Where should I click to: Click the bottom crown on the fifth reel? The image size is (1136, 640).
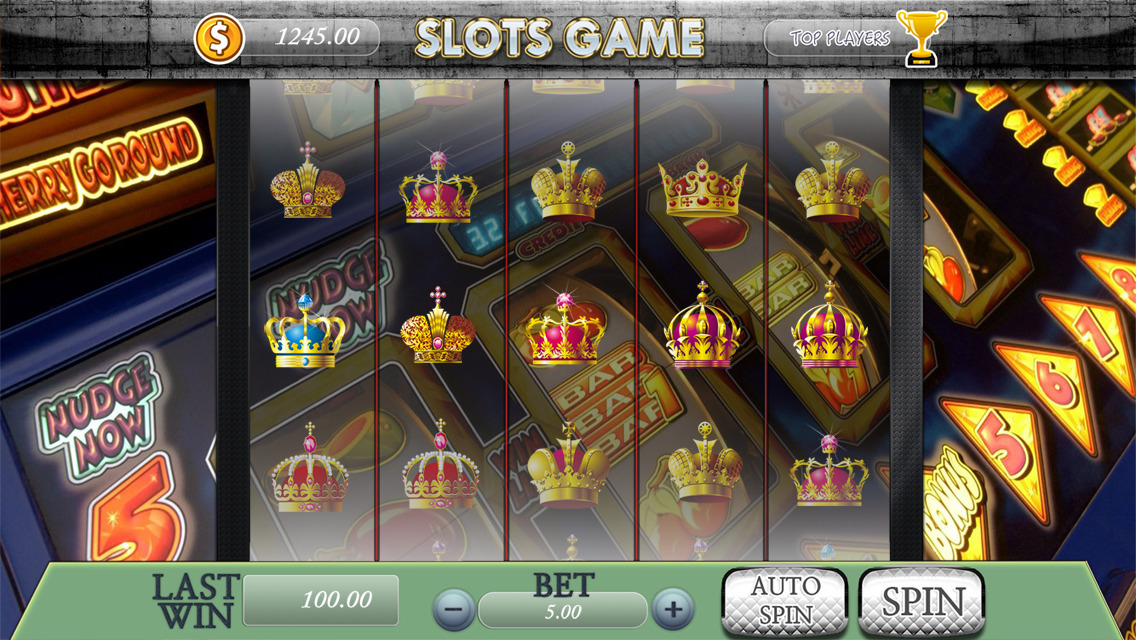(x=829, y=470)
